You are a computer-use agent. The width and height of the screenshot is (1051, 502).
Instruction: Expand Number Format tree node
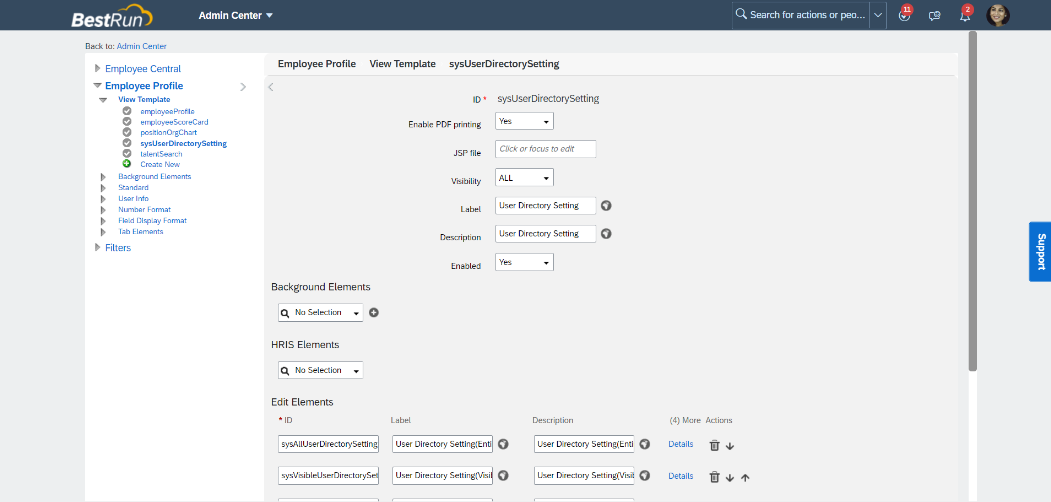pyautogui.click(x=103, y=210)
